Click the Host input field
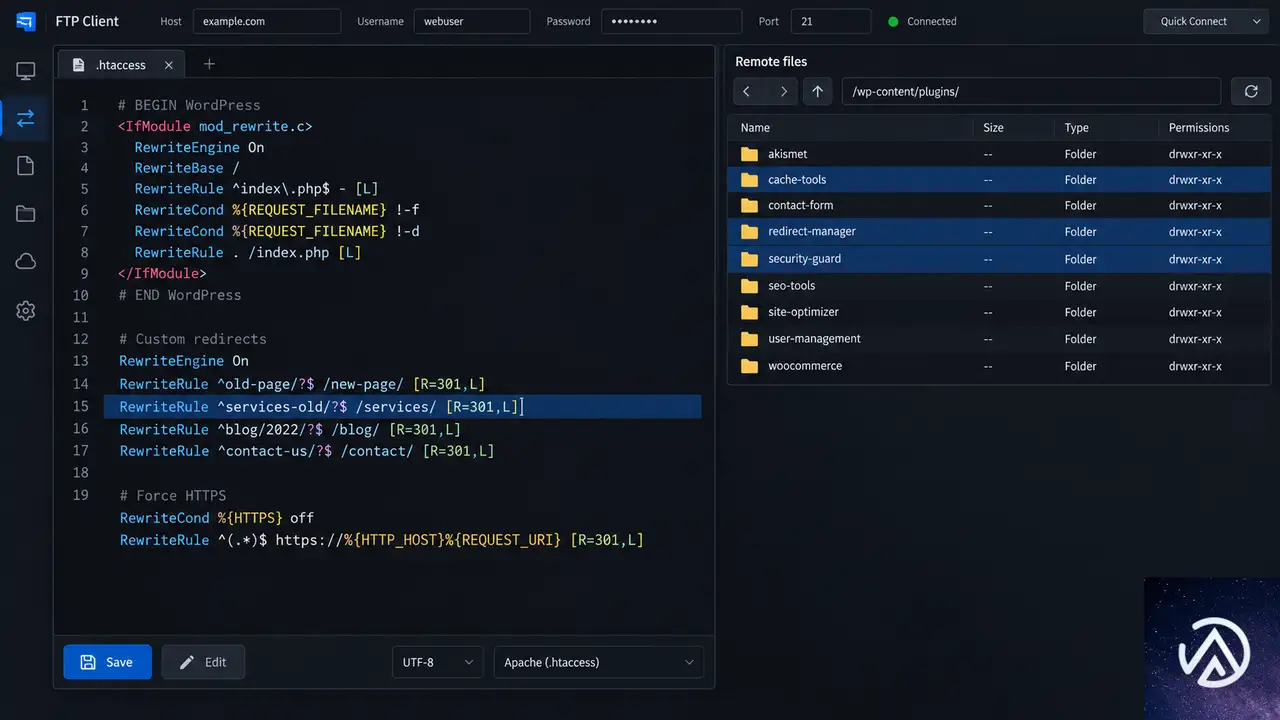Image resolution: width=1280 pixels, height=720 pixels. [x=267, y=21]
